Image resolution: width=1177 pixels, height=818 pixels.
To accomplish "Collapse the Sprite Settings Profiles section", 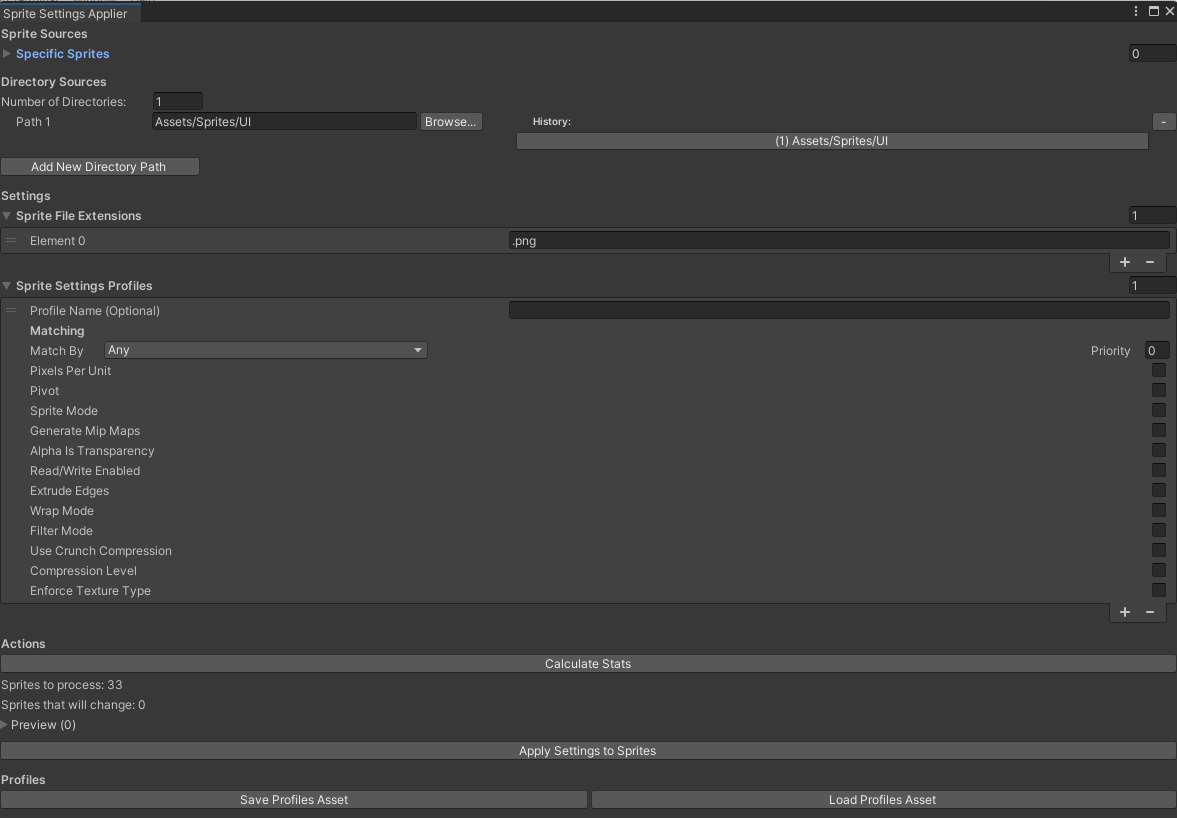I will 8,285.
